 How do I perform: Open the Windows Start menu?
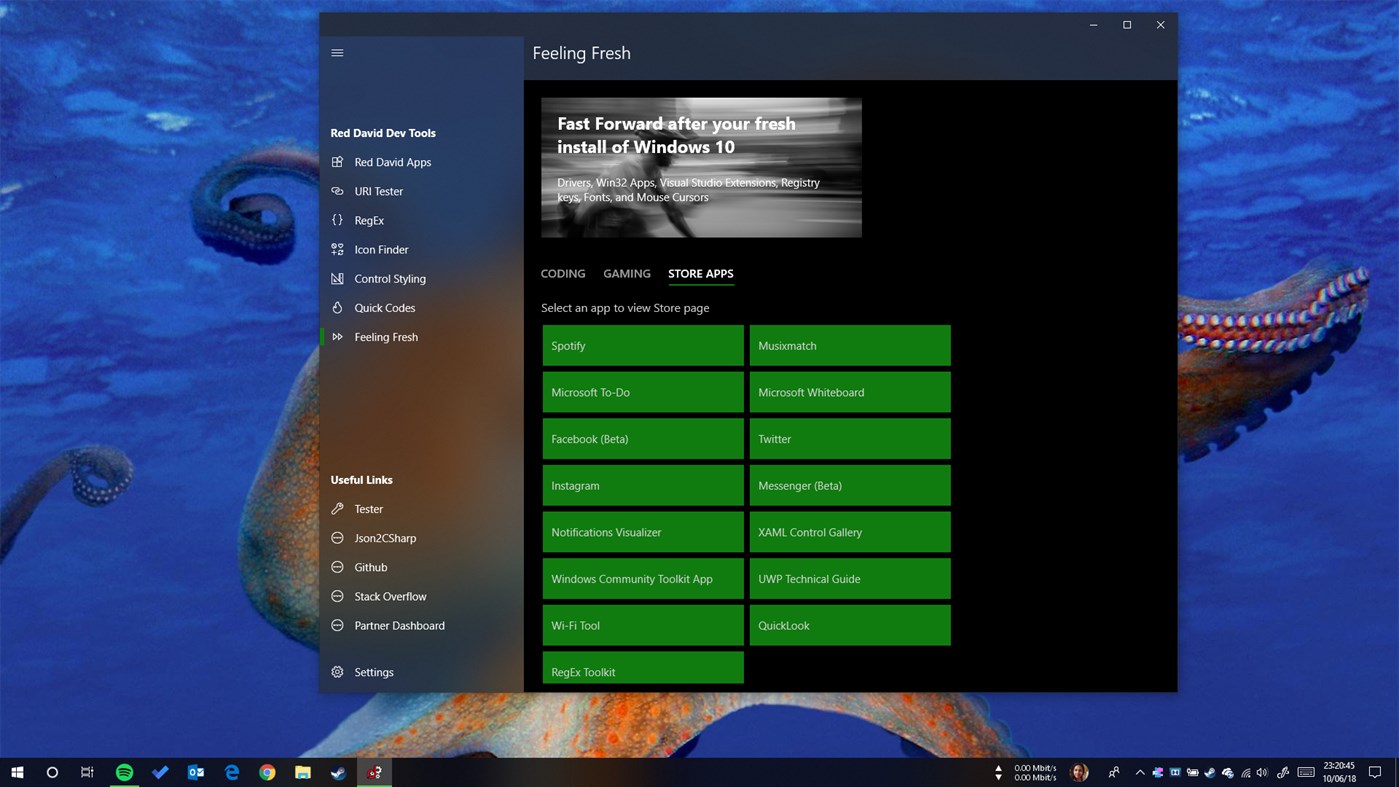click(17, 772)
